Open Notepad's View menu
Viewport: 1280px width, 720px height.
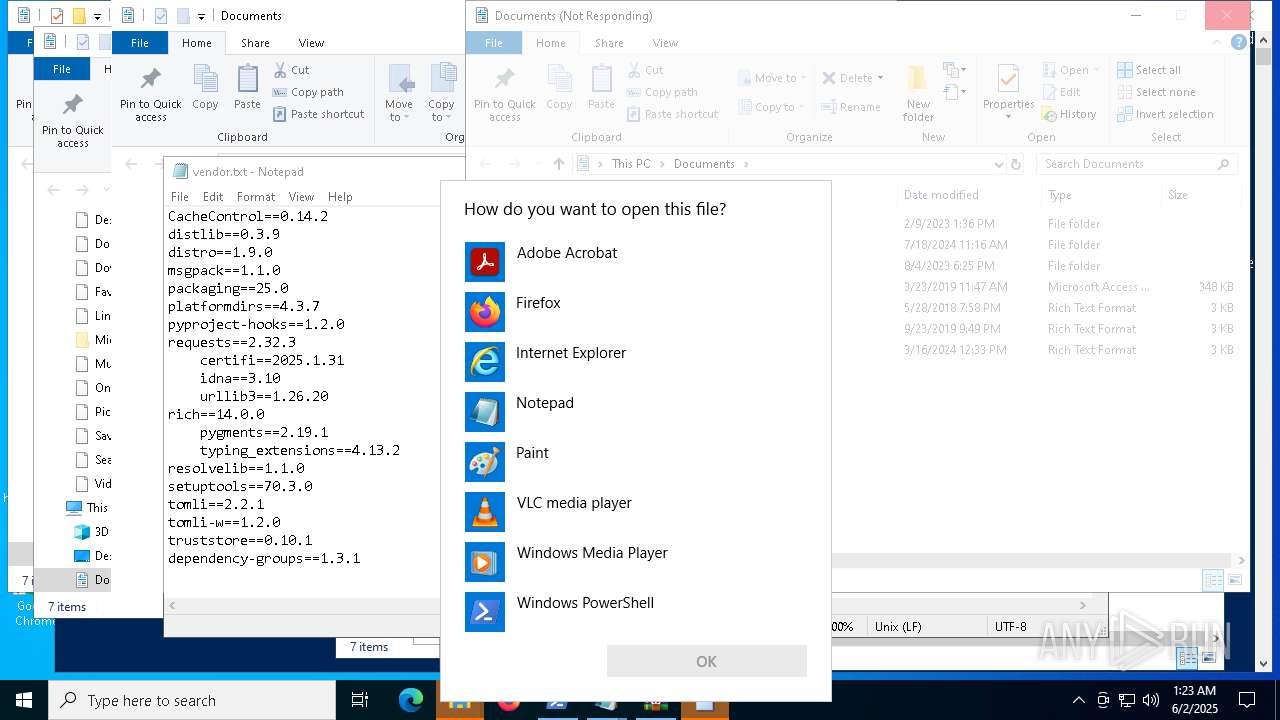pos(301,197)
